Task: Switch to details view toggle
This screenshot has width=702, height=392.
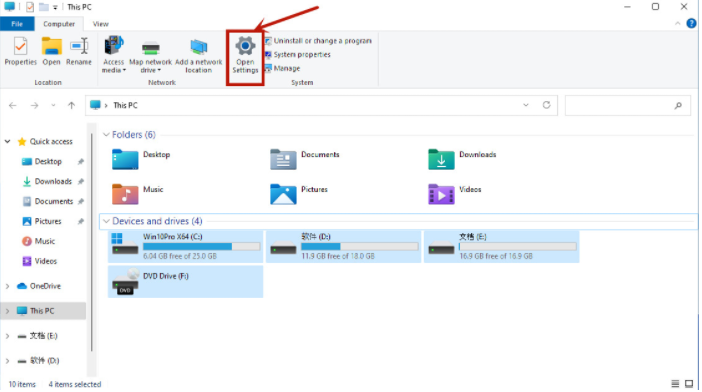Action: point(675,384)
